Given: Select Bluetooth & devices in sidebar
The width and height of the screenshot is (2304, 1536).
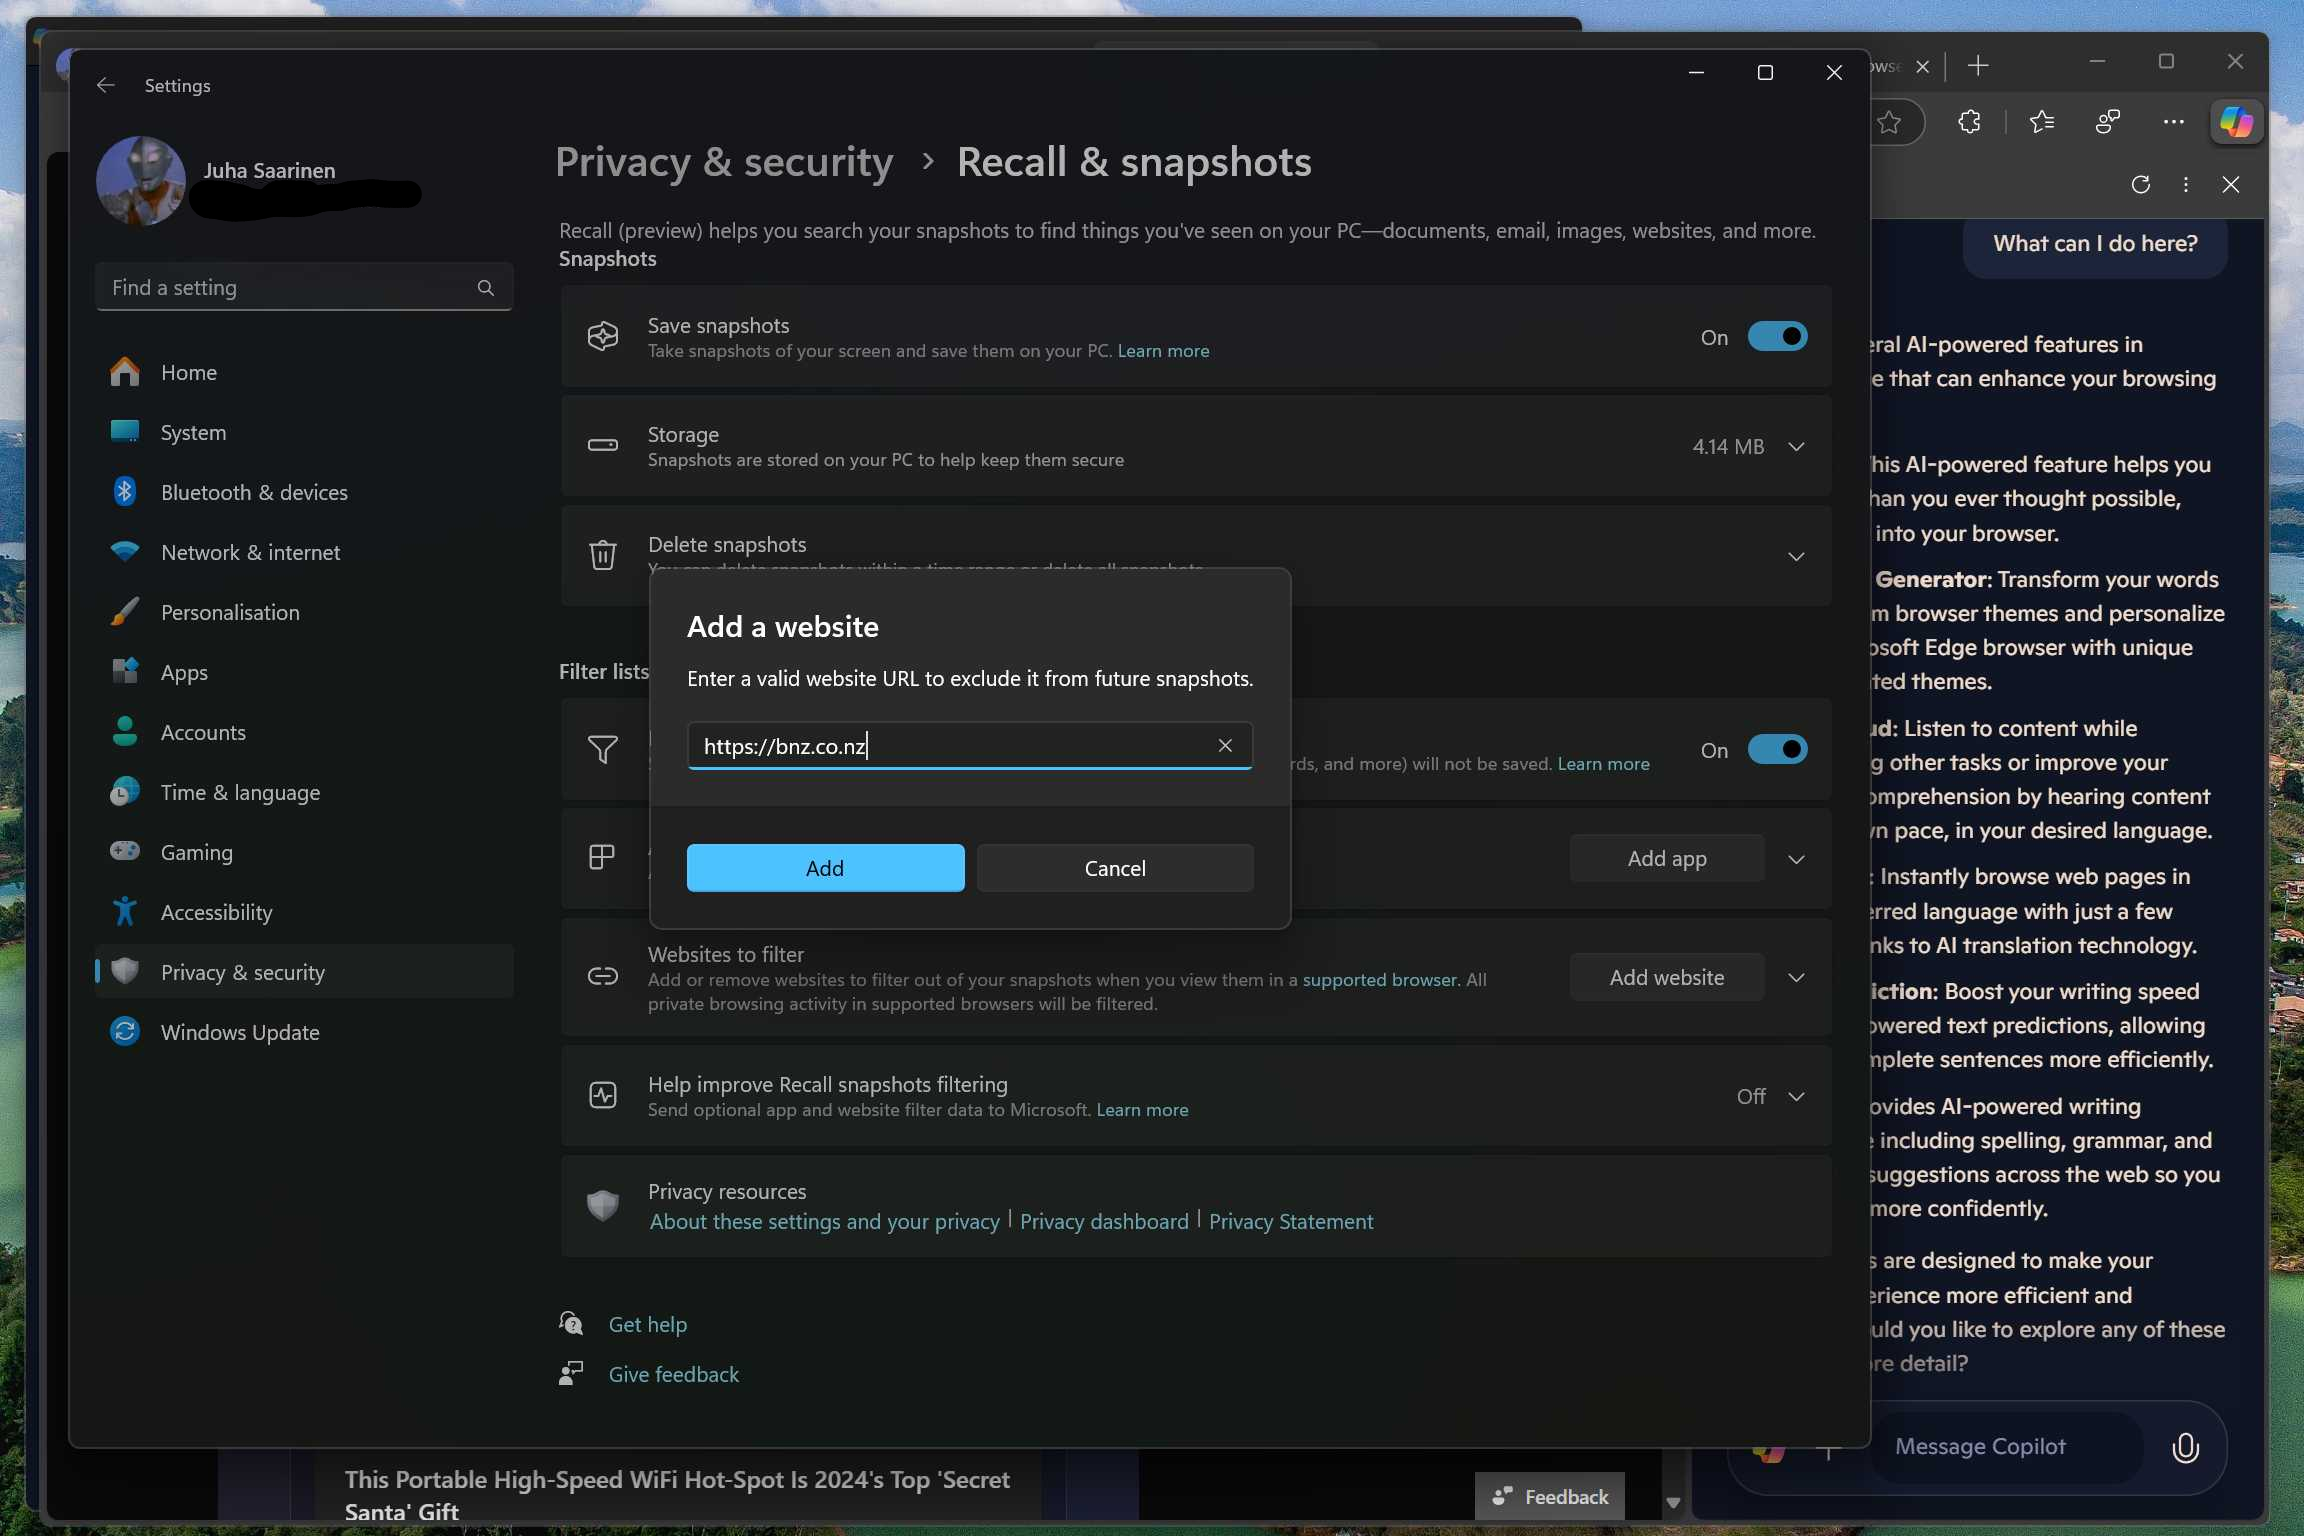Looking at the screenshot, I should [x=254, y=492].
